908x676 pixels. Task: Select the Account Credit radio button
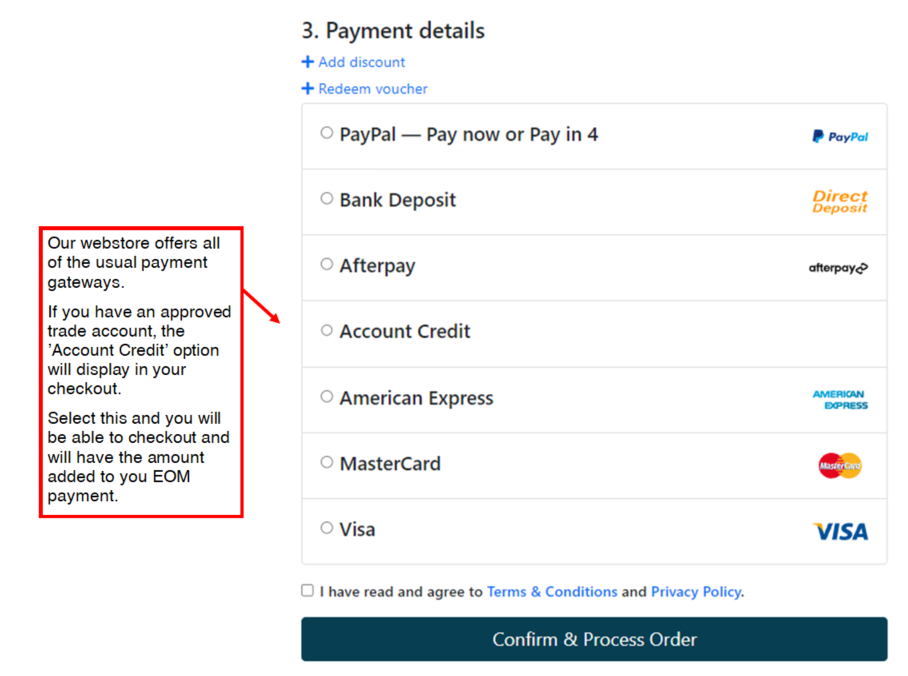(x=327, y=330)
